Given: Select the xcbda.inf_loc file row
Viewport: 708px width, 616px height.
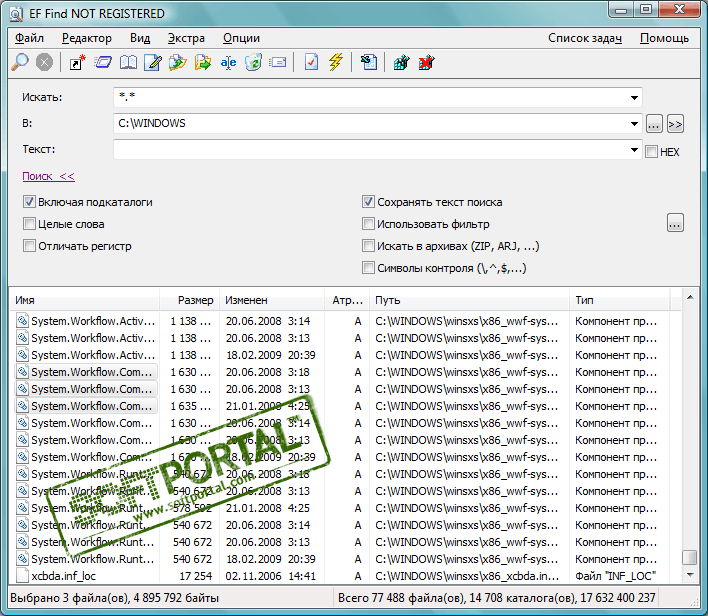Looking at the screenshot, I should click(x=339, y=576).
